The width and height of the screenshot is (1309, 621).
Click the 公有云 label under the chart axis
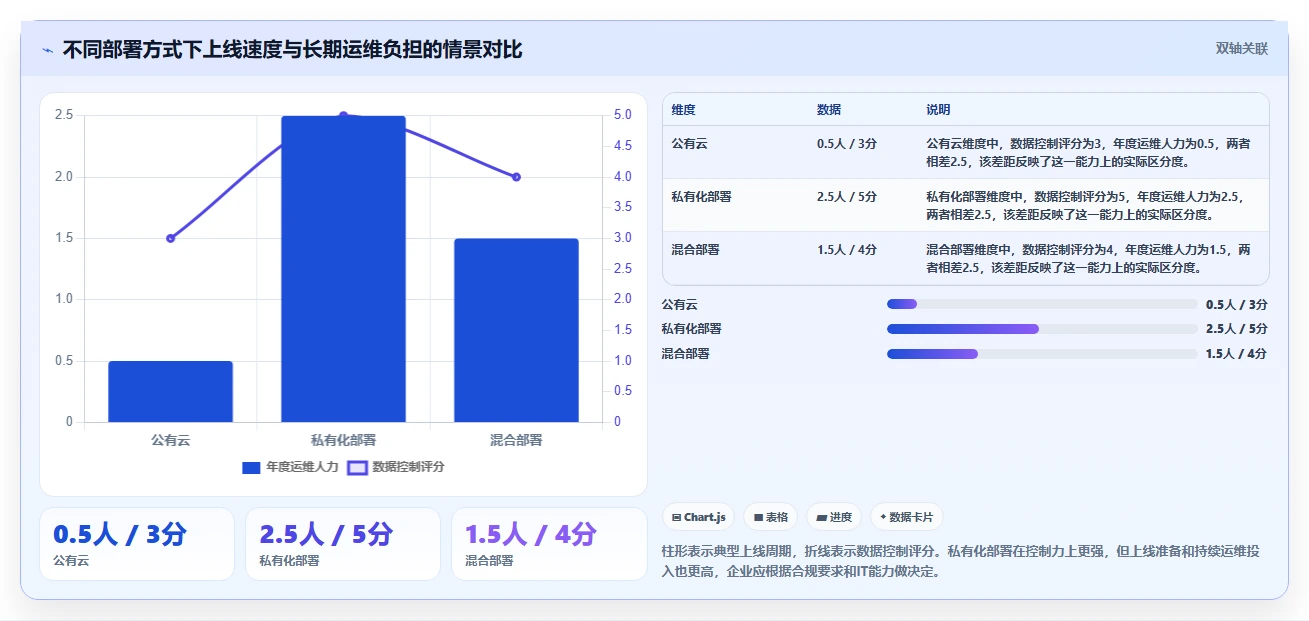[170, 440]
